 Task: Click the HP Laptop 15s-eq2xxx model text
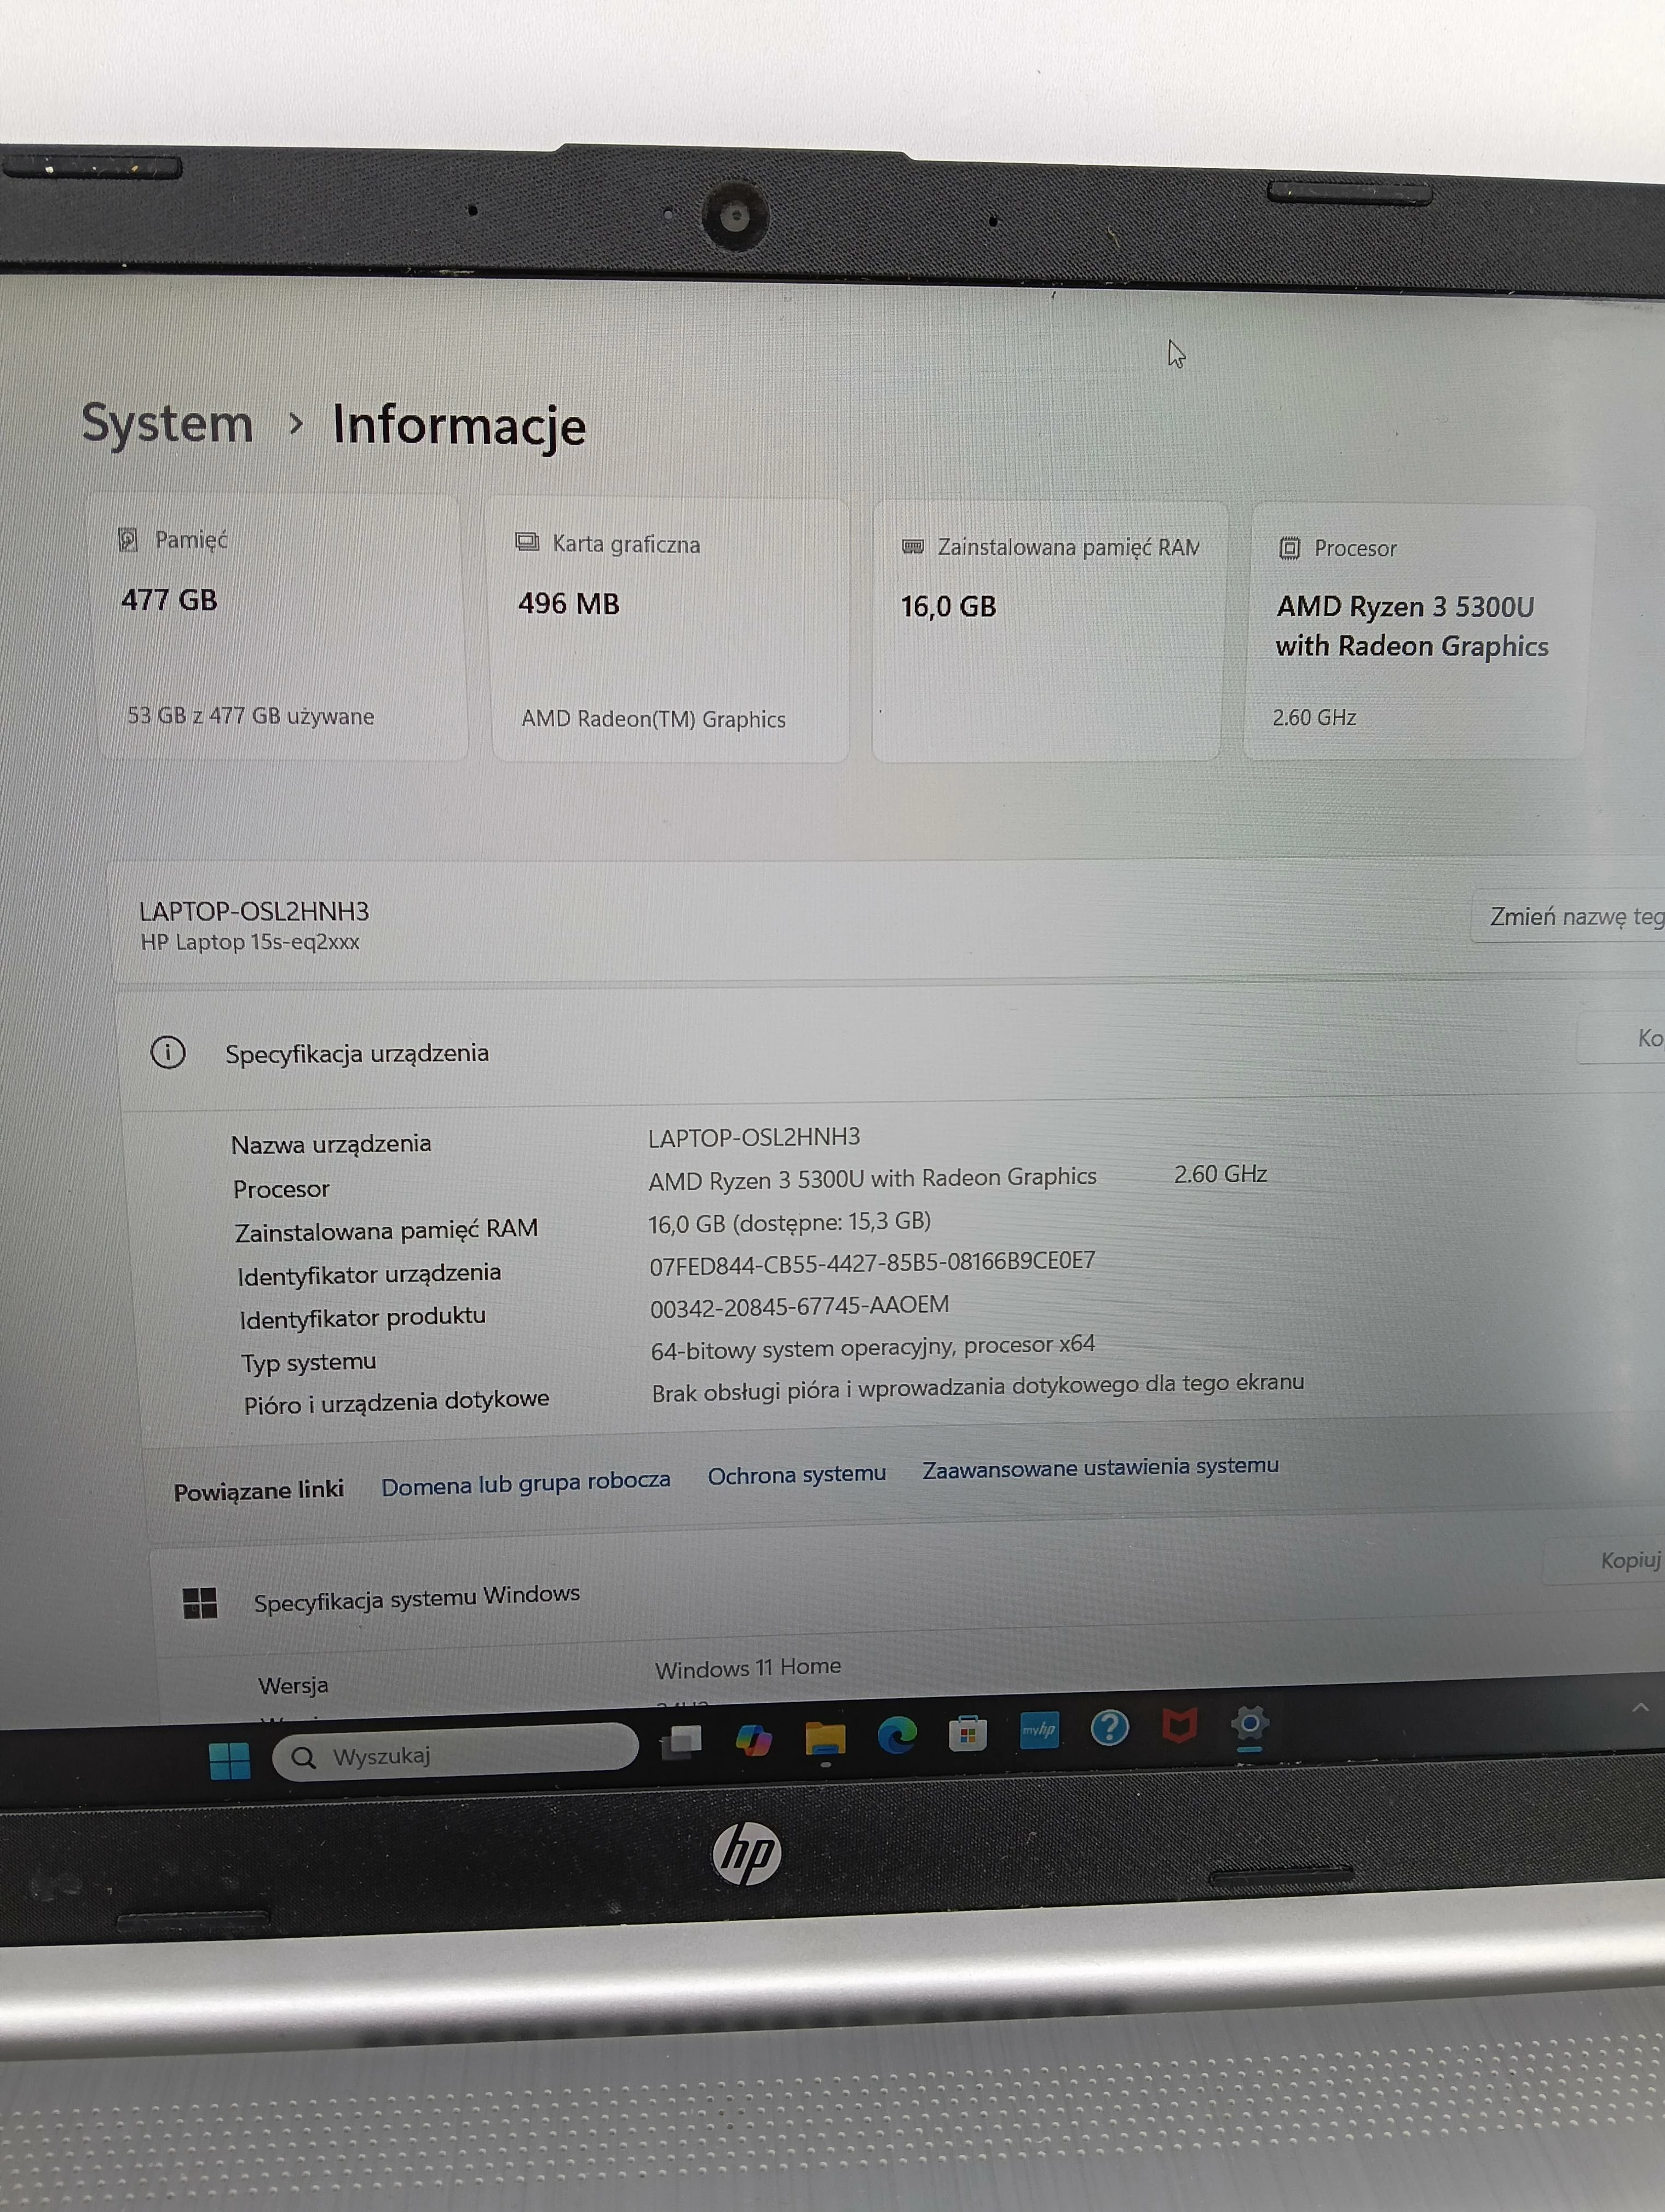[x=250, y=942]
